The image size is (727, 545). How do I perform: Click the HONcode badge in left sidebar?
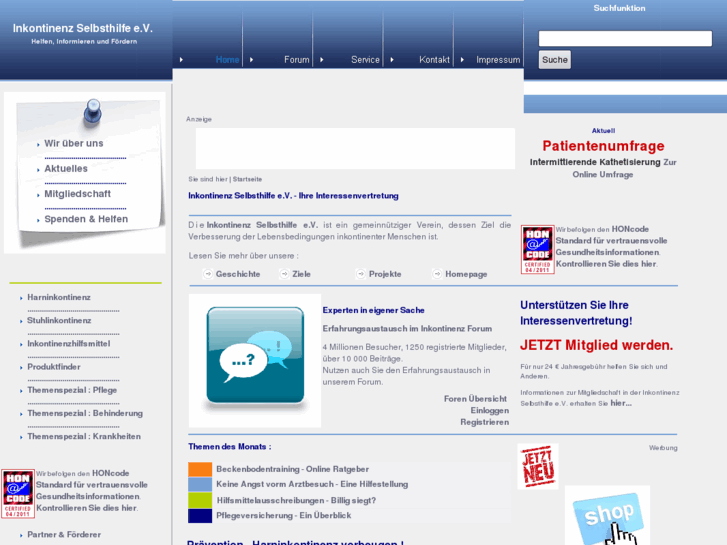point(18,494)
